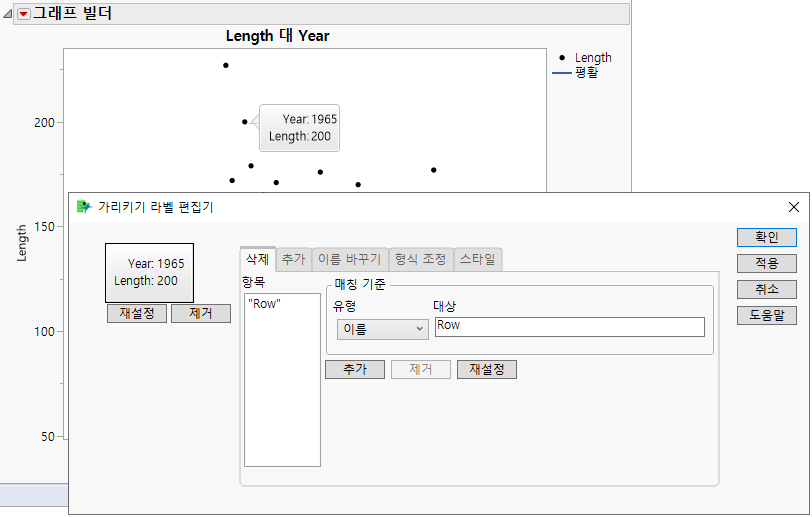Click the highest data point in the graph
The height and width of the screenshot is (517, 812).
pyautogui.click(x=226, y=65)
